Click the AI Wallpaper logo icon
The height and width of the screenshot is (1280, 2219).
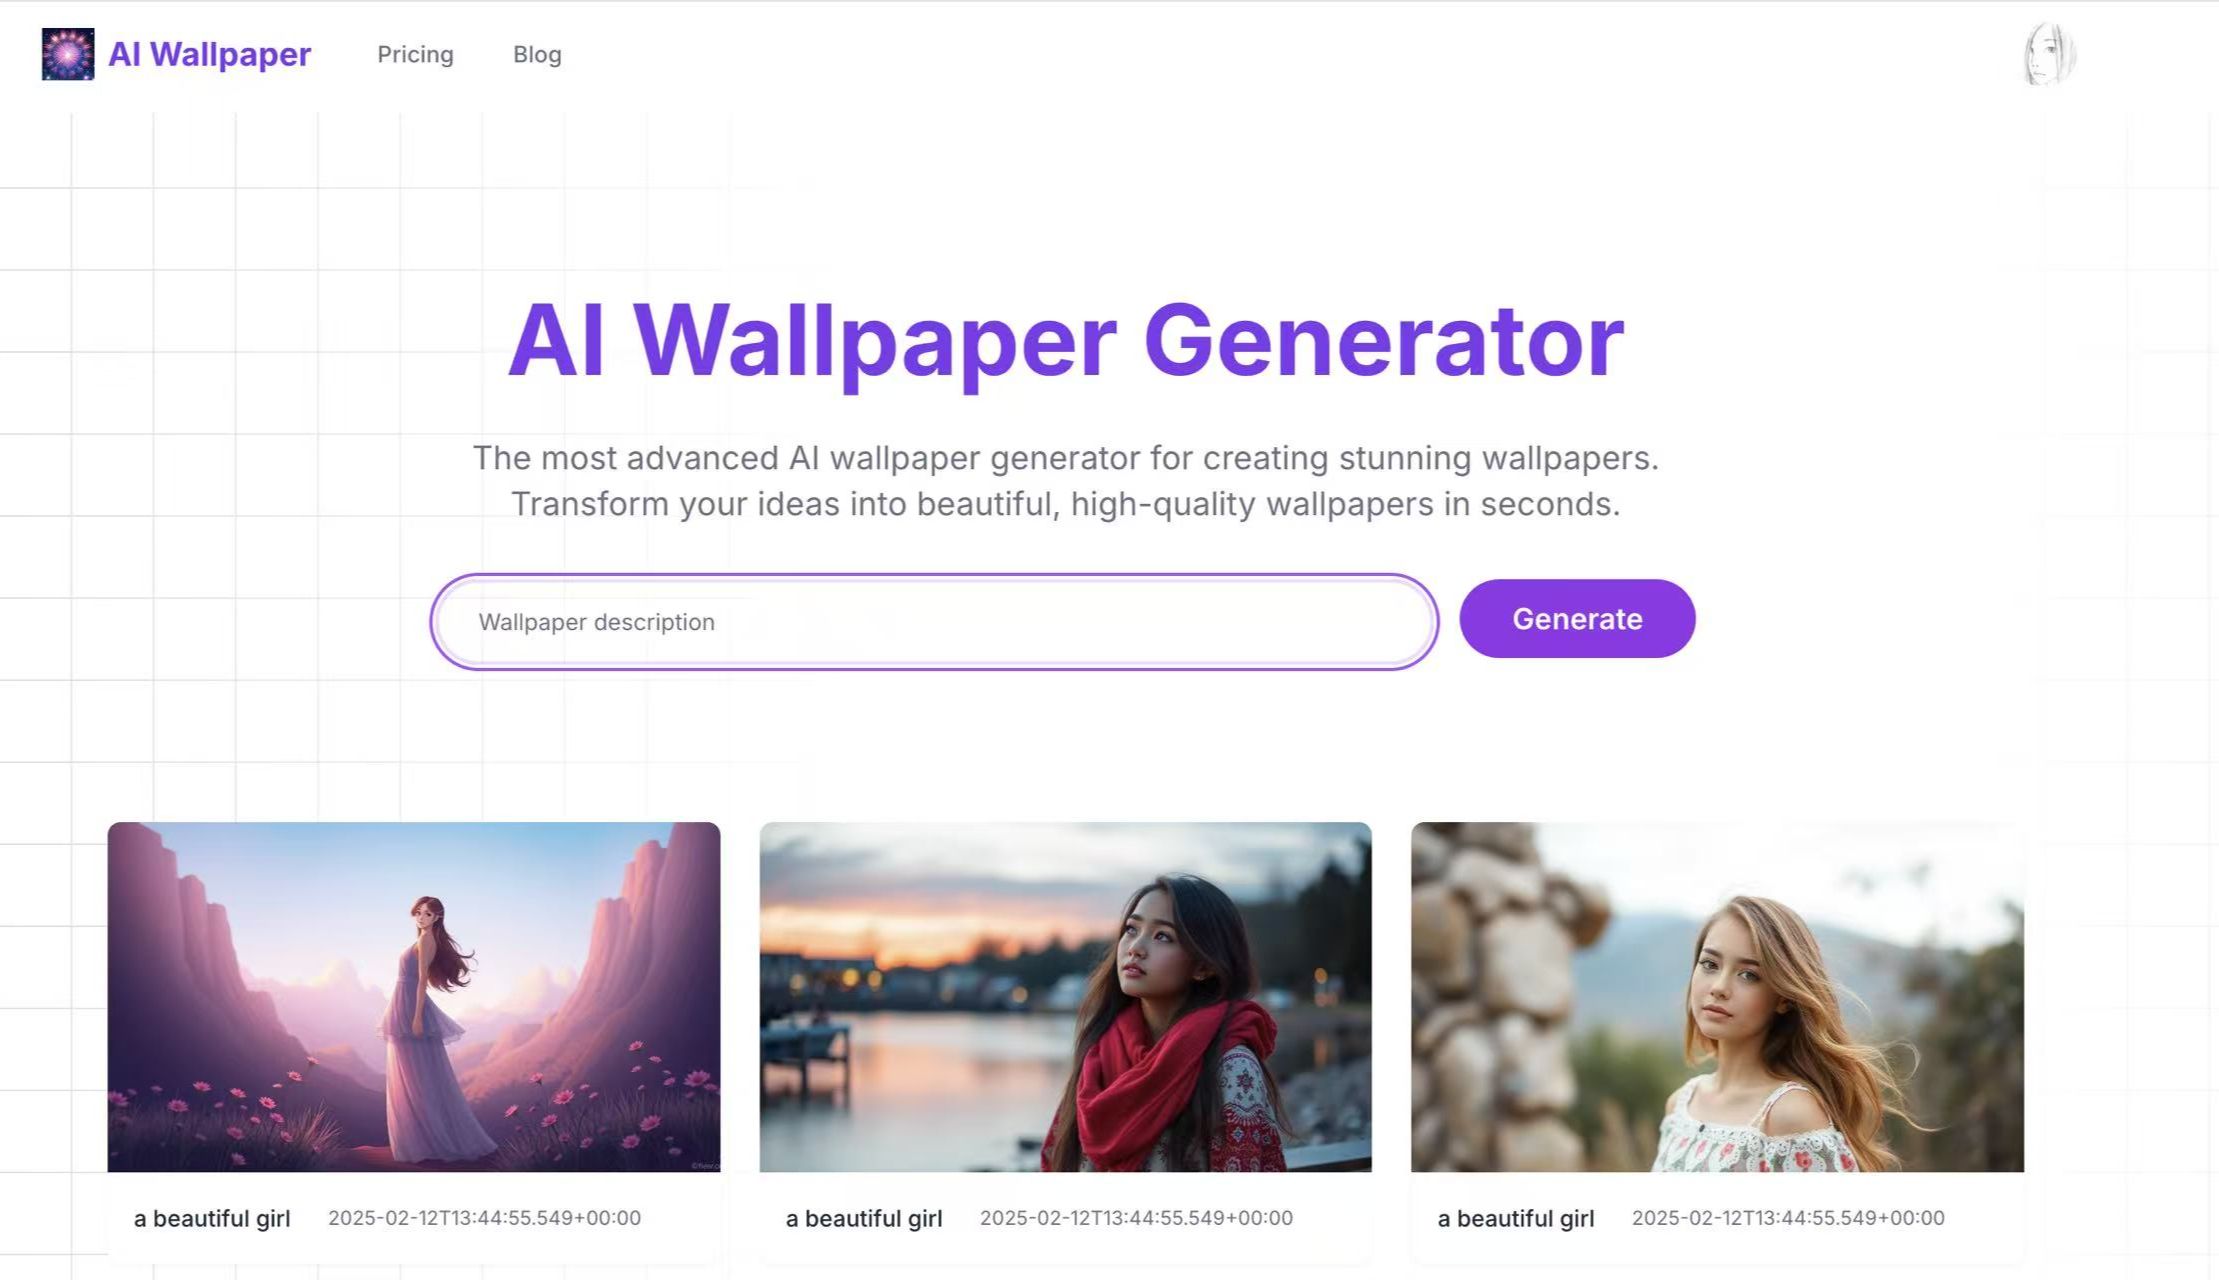click(68, 54)
